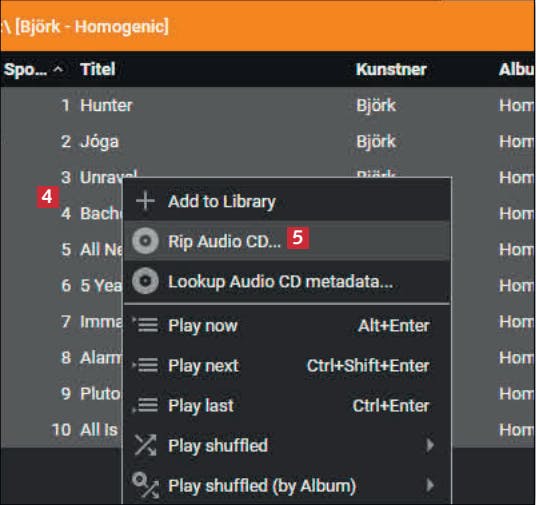This screenshot has width=536, height=505.
Task: Click the shuffle arrows icon for Play shuffled
Action: 145,445
